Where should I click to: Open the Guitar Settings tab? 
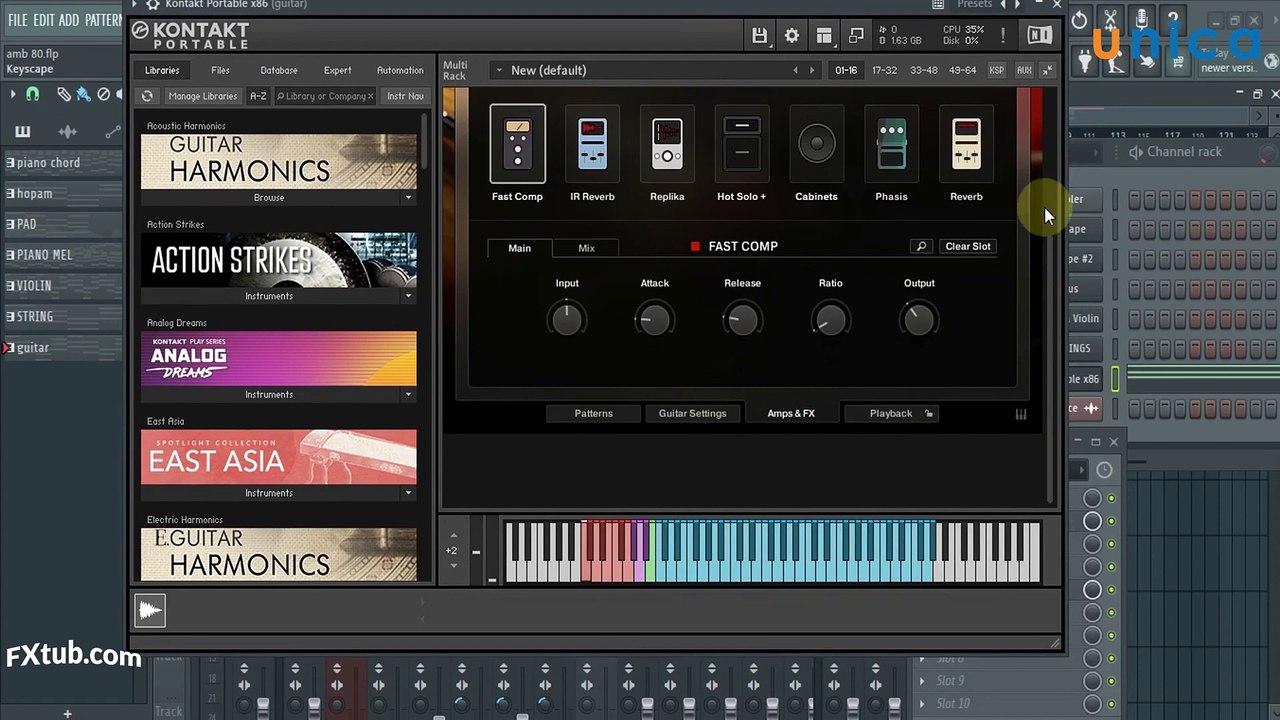(692, 413)
